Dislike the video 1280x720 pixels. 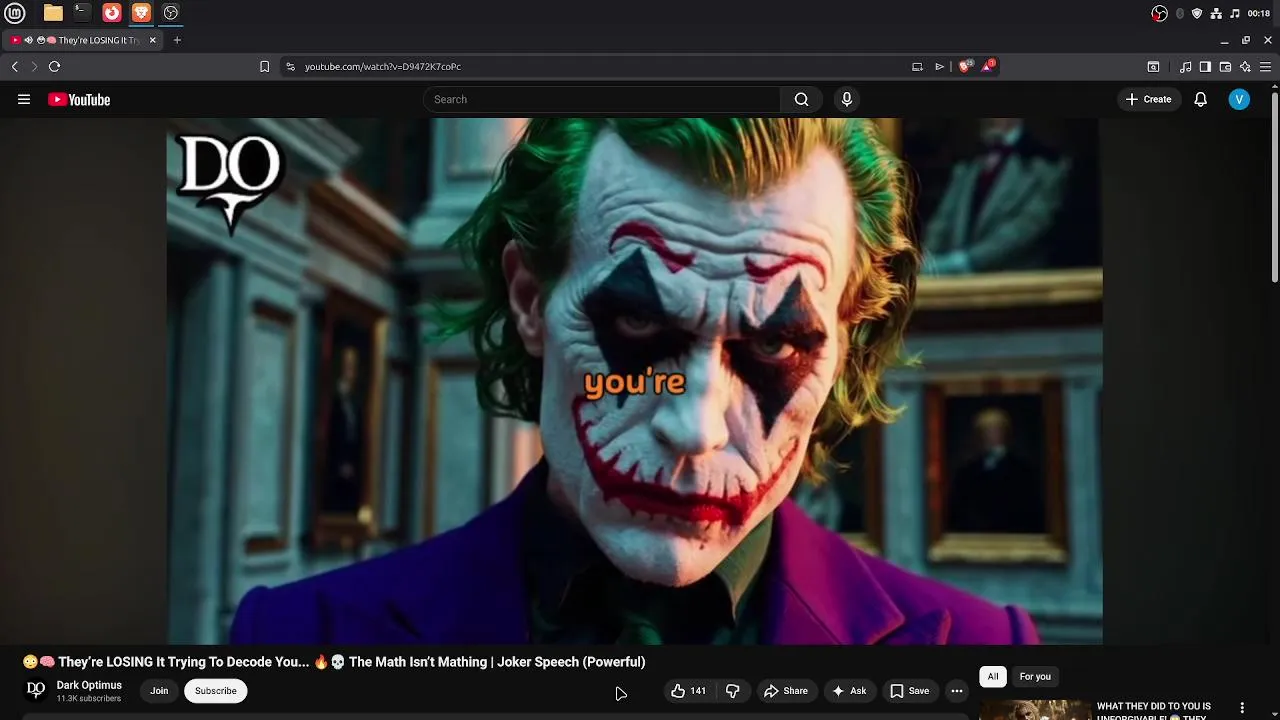[x=732, y=691]
